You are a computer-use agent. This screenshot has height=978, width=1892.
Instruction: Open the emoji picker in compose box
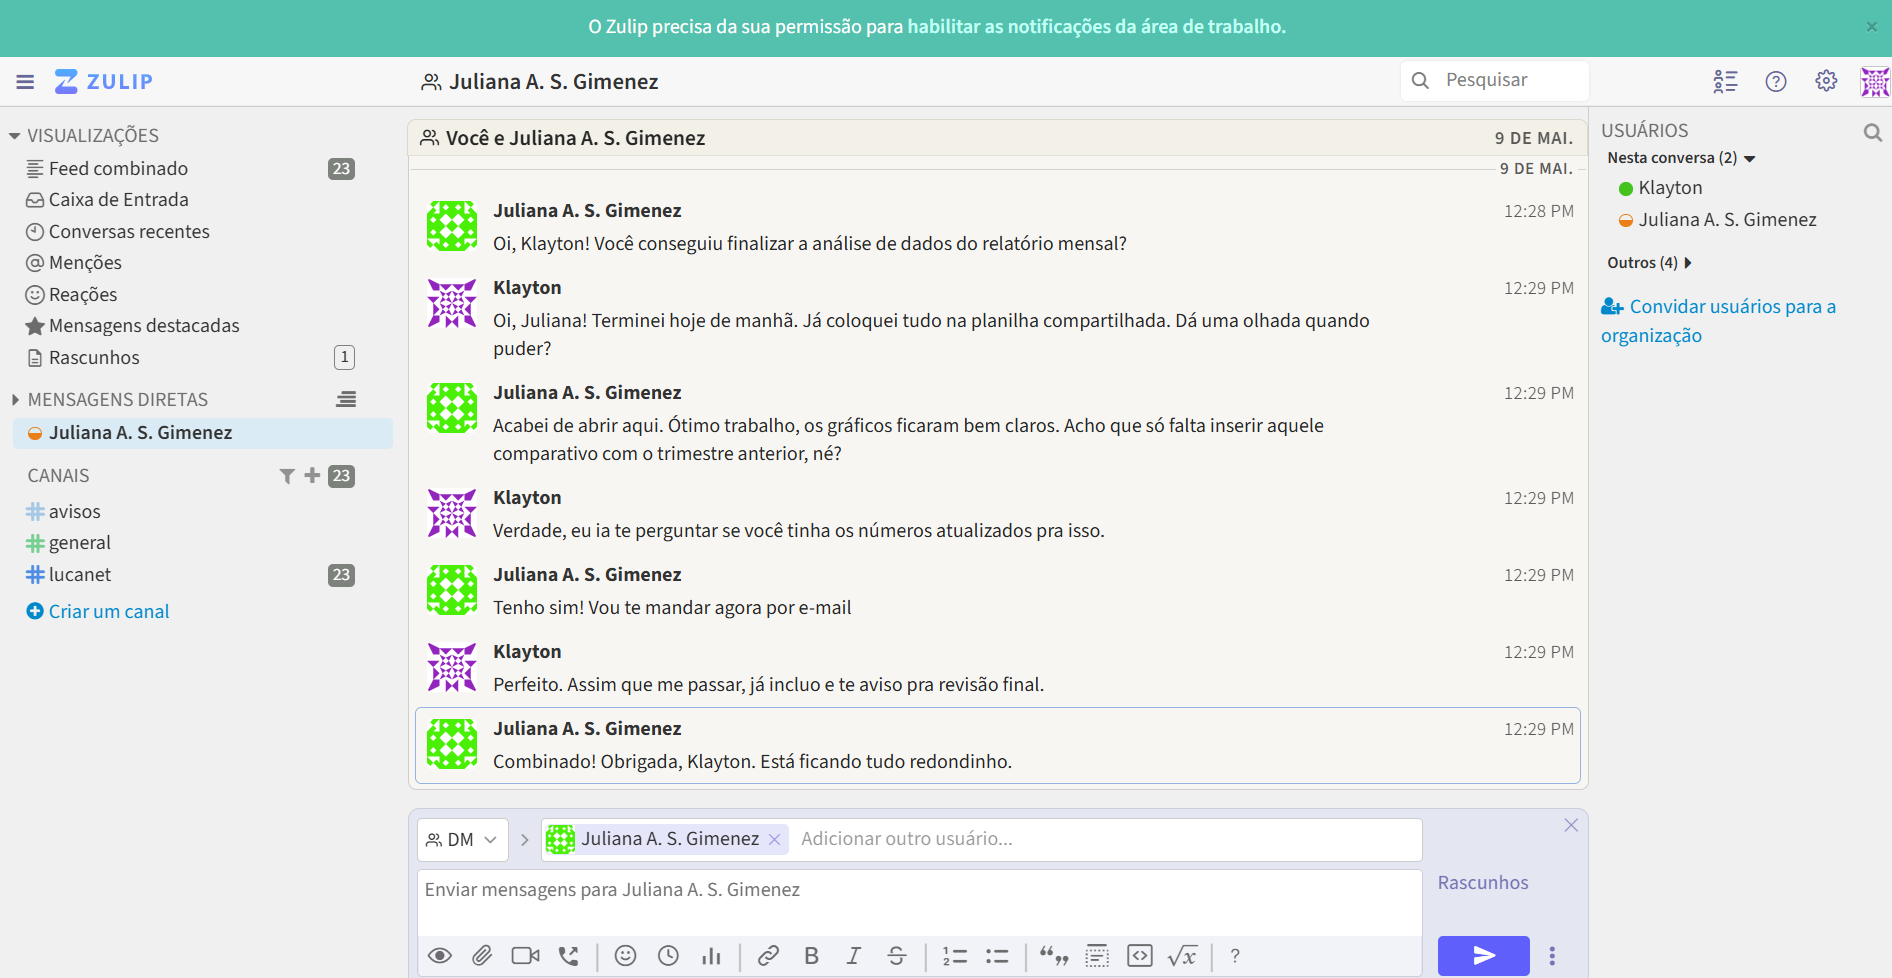(625, 956)
